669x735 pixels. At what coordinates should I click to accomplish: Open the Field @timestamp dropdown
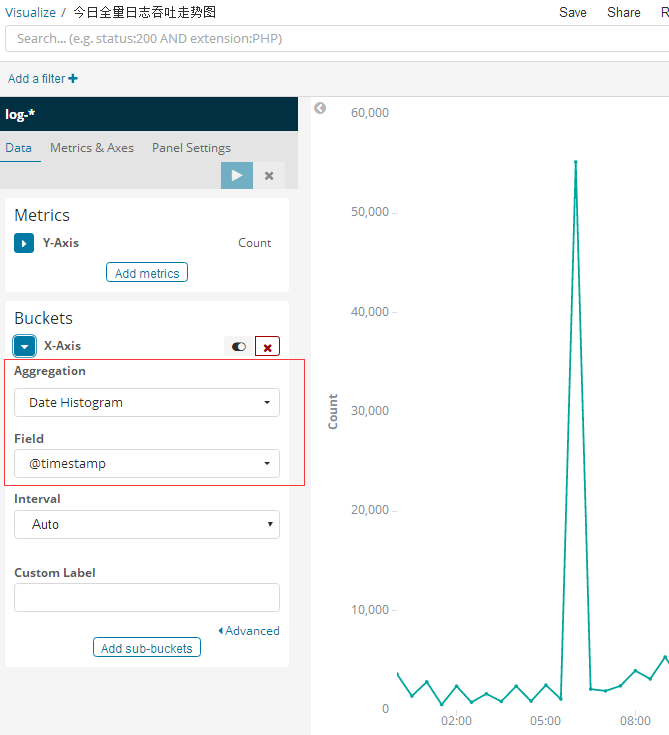(x=147, y=464)
